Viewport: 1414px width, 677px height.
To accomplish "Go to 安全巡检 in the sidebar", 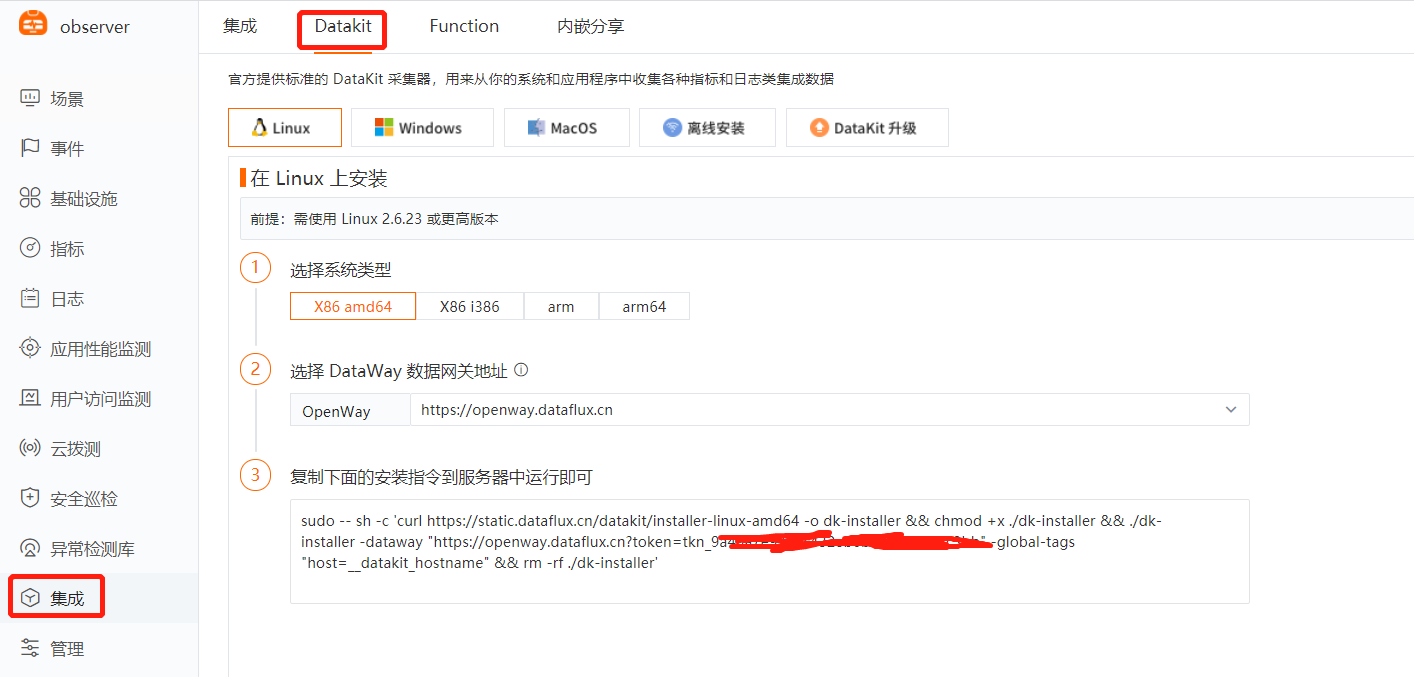I will pos(84,499).
